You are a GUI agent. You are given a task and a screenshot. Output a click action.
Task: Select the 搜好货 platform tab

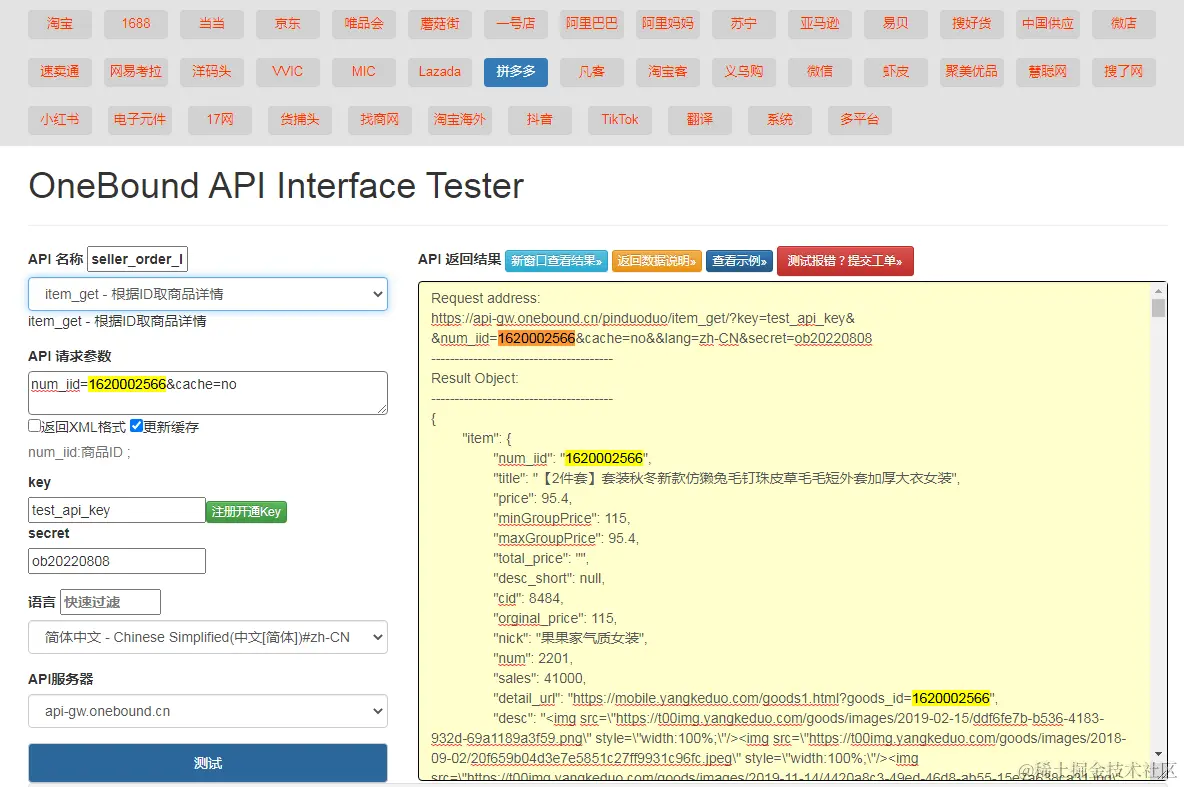tap(972, 24)
